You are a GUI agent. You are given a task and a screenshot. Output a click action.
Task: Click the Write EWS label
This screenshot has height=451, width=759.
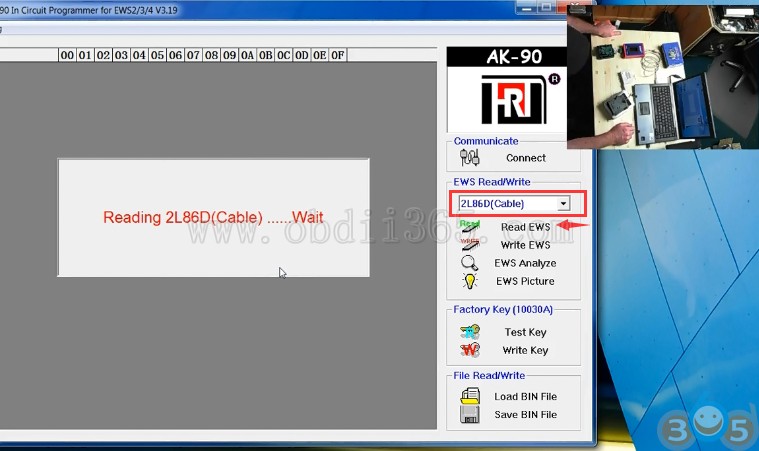tap(525, 245)
